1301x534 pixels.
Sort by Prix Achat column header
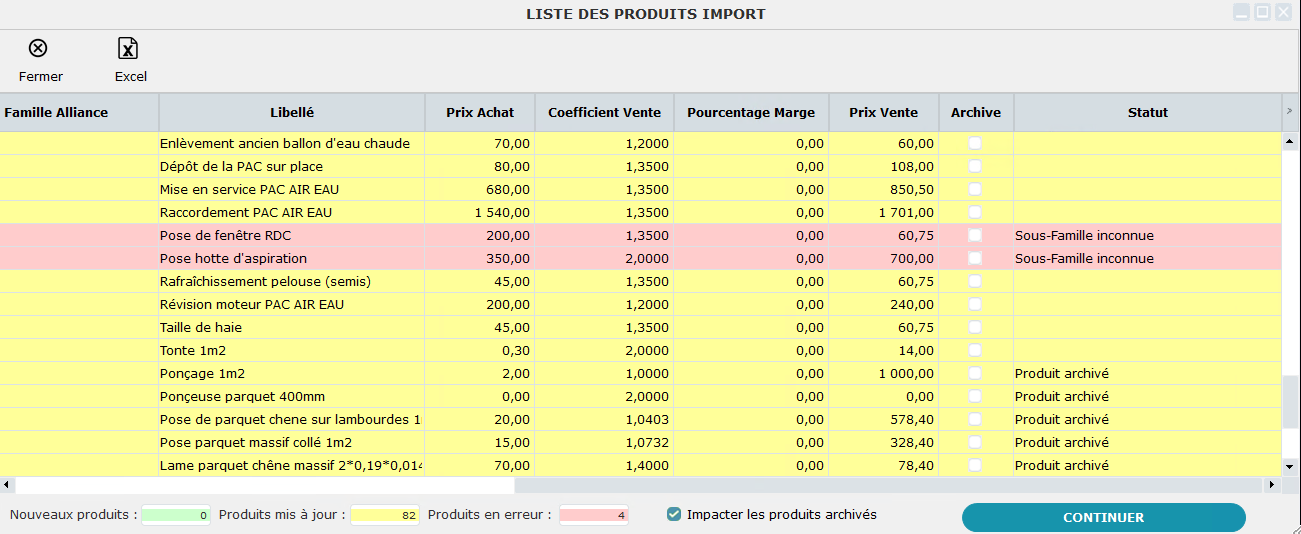tap(480, 113)
